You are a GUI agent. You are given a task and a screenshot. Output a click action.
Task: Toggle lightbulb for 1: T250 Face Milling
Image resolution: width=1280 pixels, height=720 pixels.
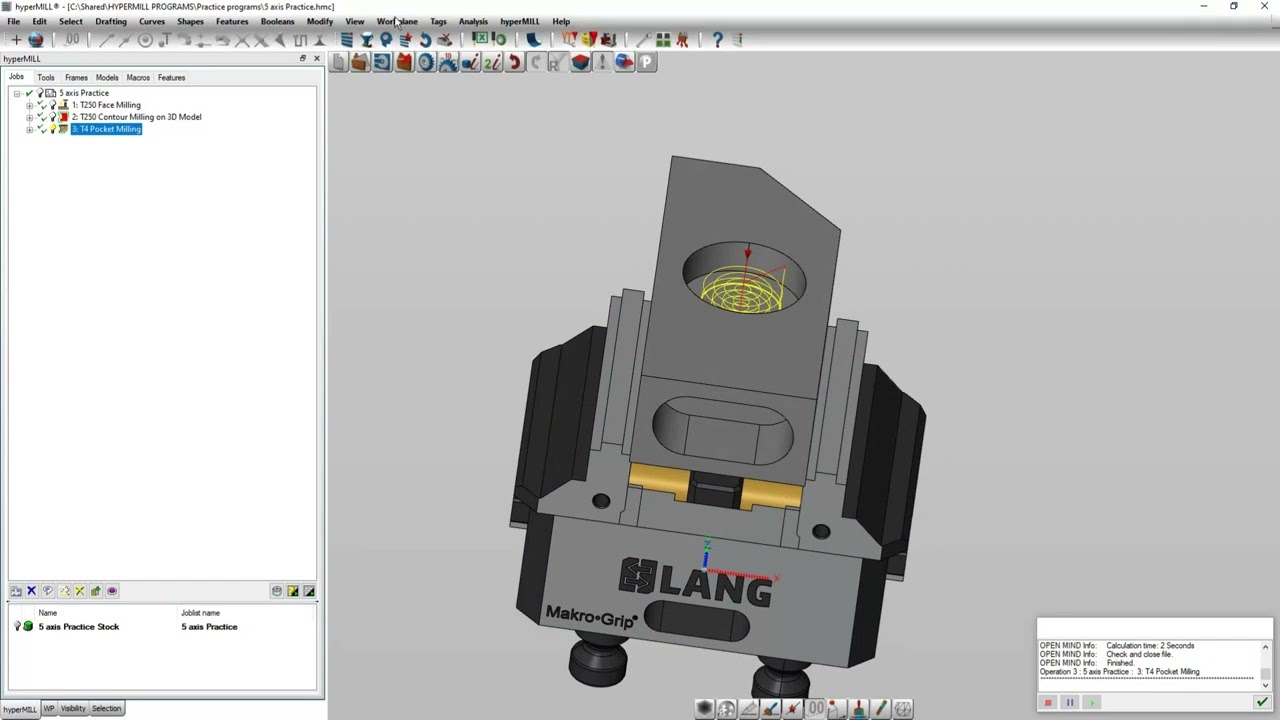point(53,105)
